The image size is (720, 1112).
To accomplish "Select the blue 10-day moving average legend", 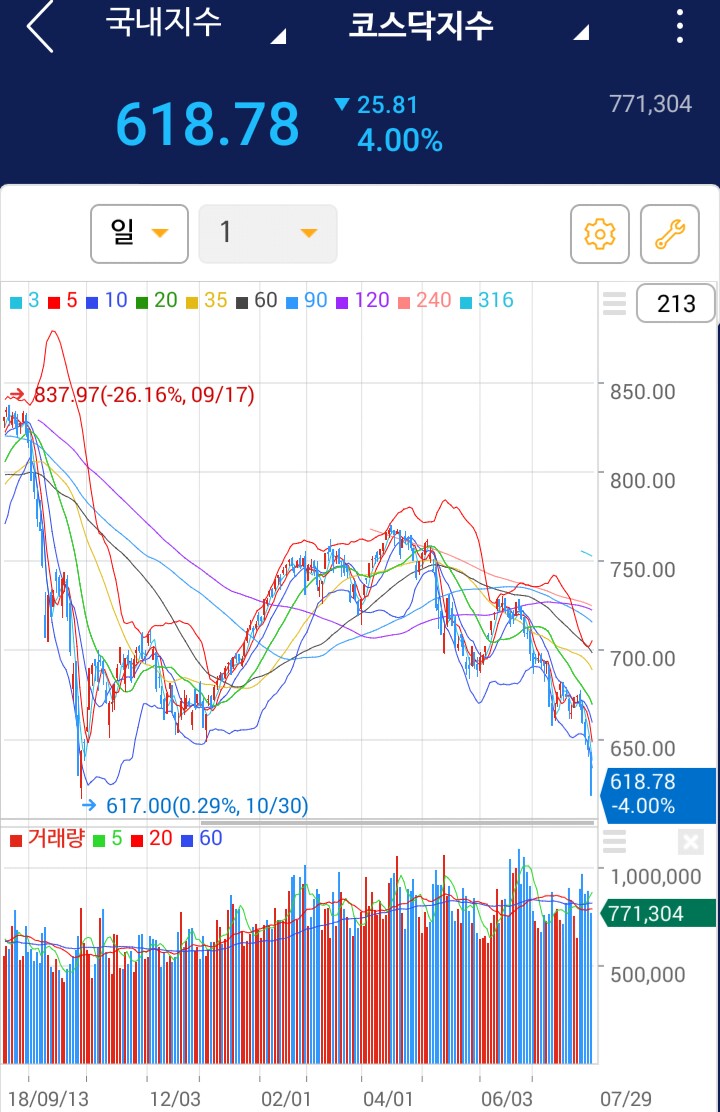I will coord(106,301).
